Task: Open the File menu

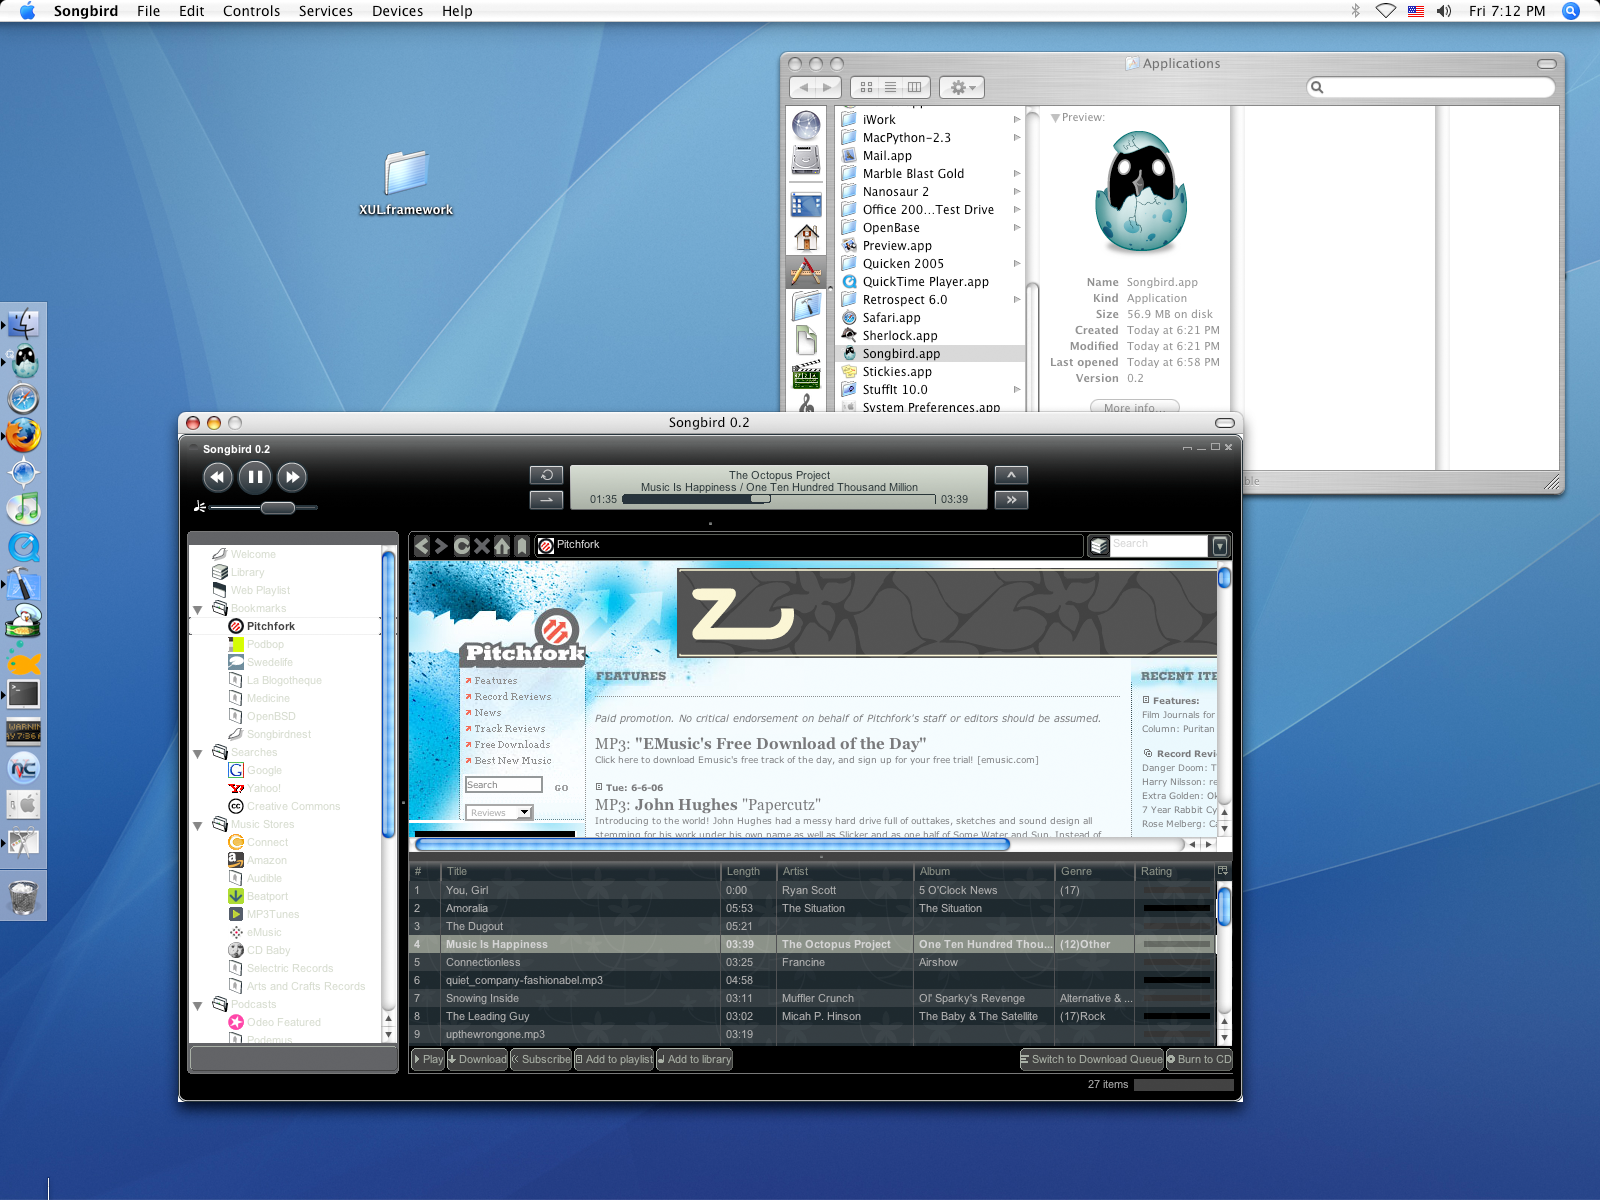Action: 148,11
